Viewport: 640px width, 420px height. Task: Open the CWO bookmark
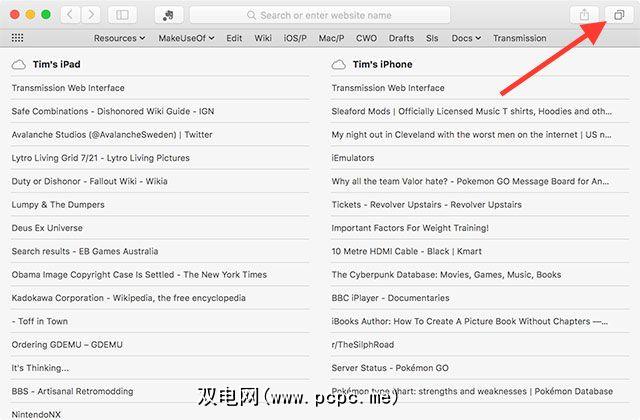point(366,38)
